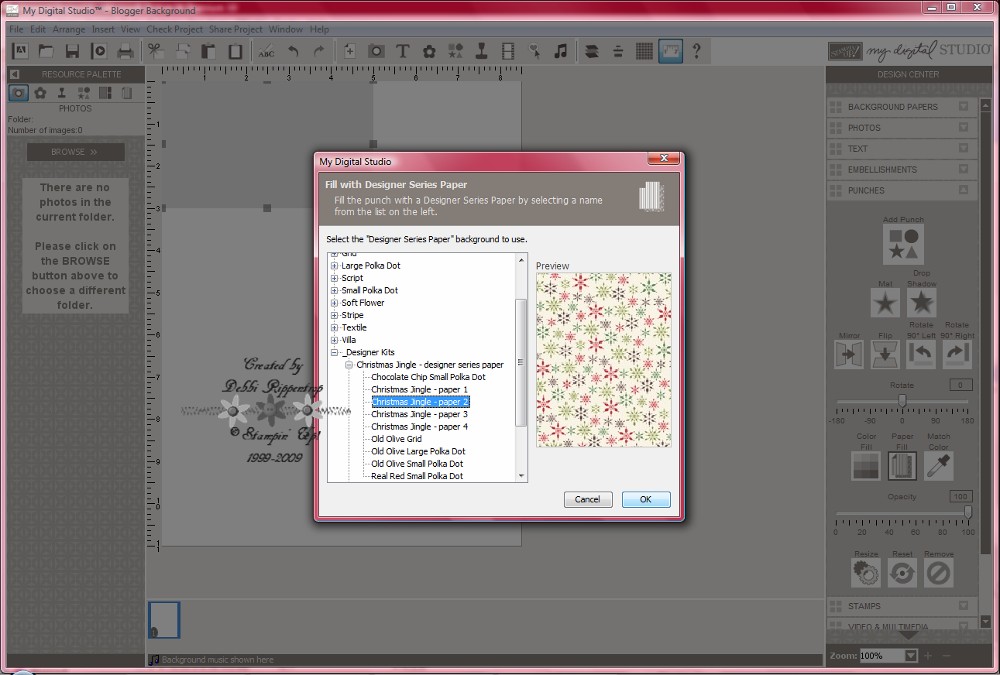This screenshot has height=675, width=1000.
Task: Click the Rotate value input field
Action: click(960, 385)
